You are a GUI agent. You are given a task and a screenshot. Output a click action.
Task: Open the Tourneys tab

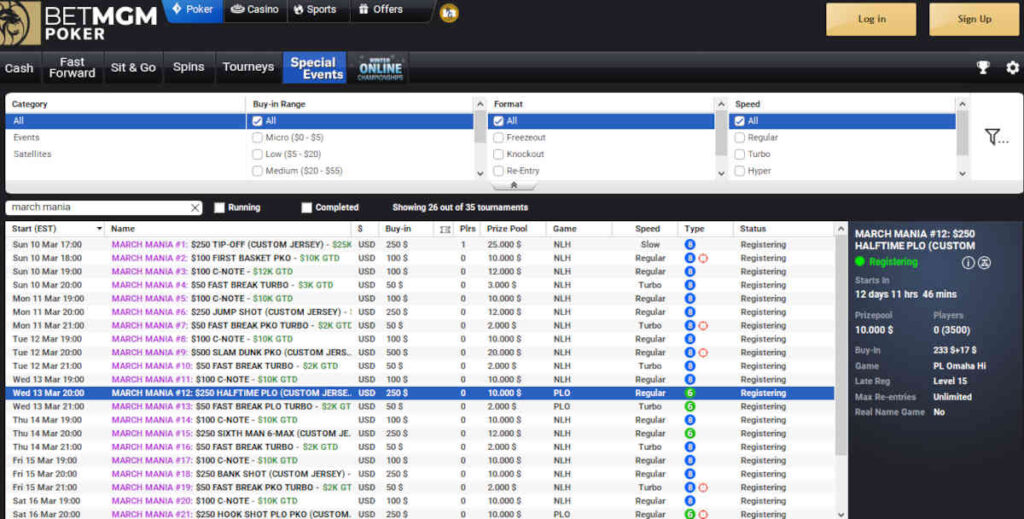248,68
